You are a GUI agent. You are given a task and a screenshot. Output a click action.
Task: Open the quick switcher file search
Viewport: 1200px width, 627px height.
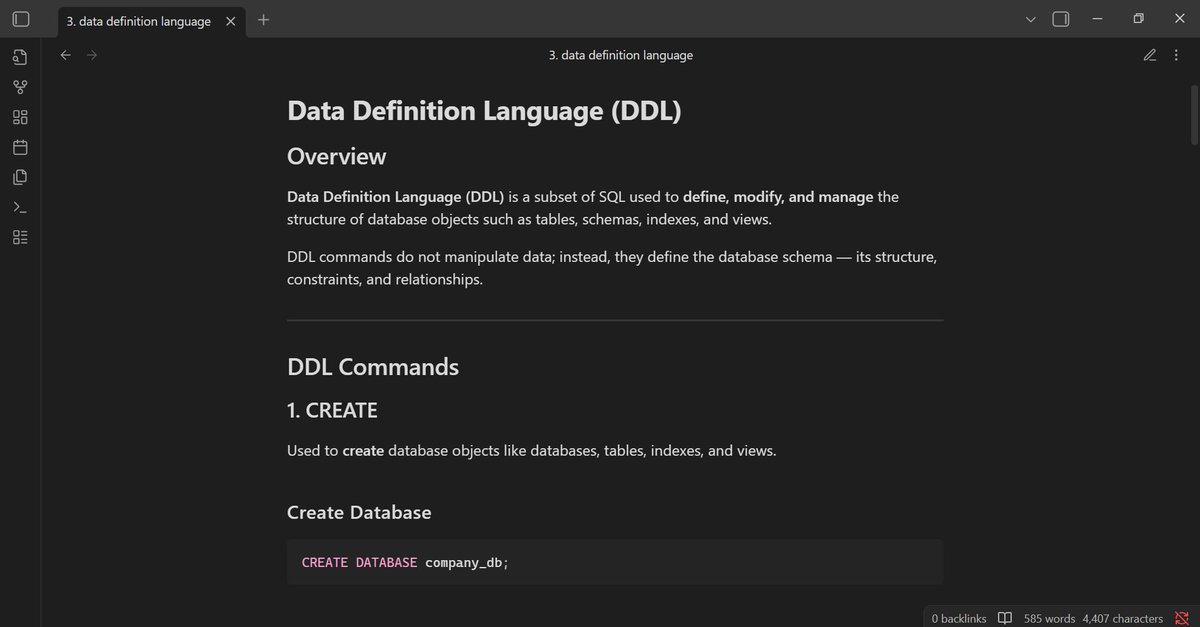(x=20, y=57)
